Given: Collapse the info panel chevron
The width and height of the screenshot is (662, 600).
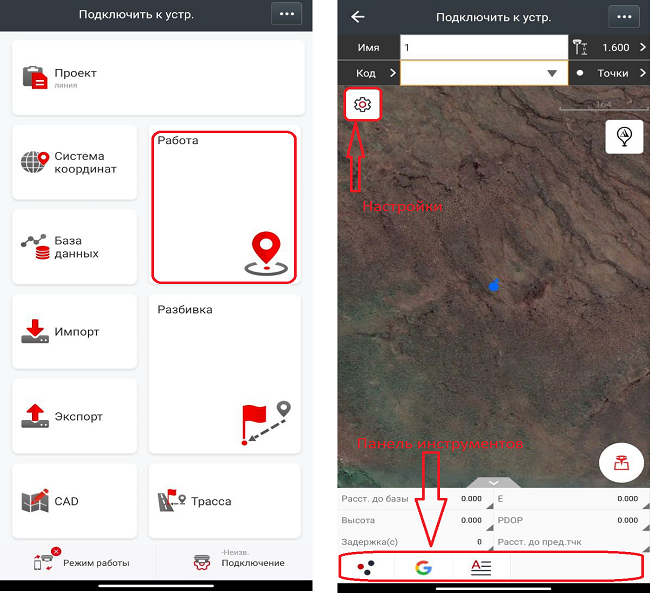Looking at the screenshot, I should [x=494, y=482].
